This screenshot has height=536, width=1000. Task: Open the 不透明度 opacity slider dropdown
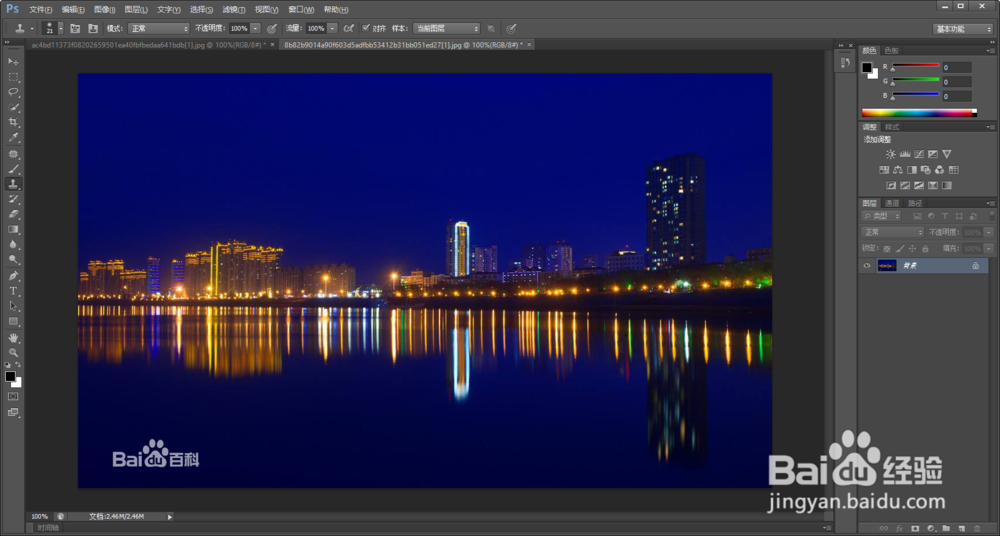point(256,29)
